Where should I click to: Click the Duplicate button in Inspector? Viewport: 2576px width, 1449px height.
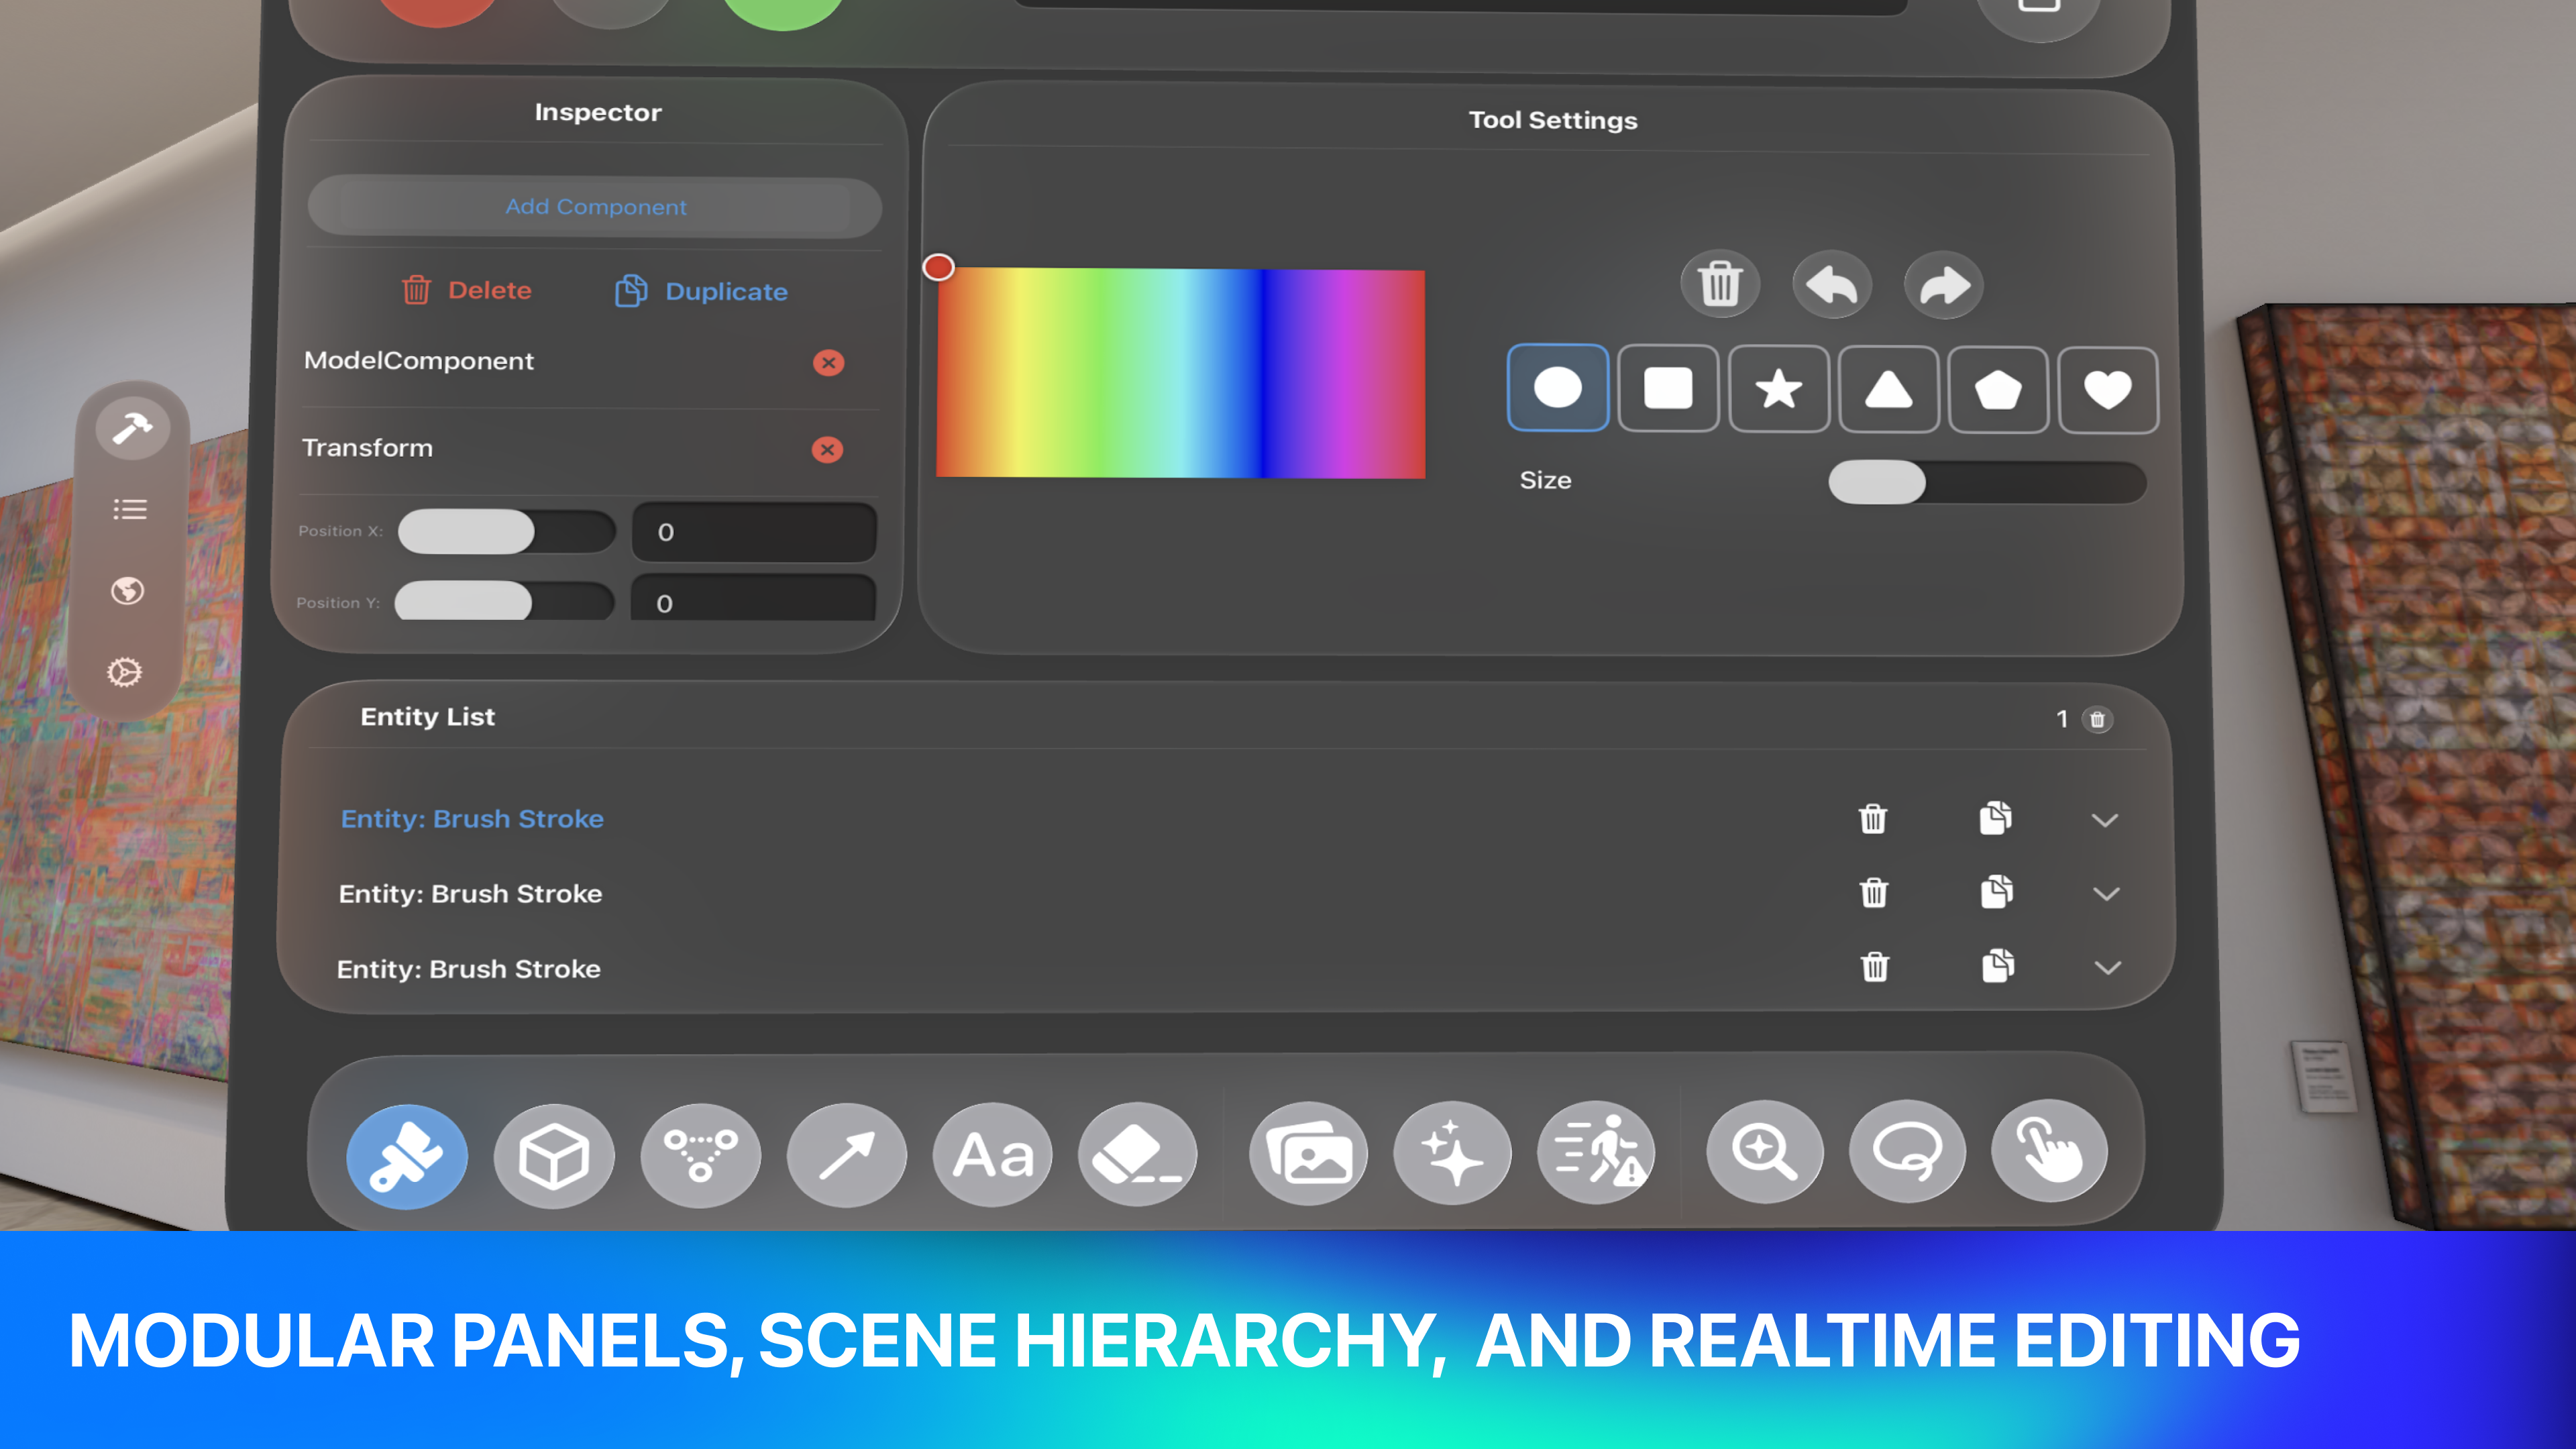click(x=701, y=291)
